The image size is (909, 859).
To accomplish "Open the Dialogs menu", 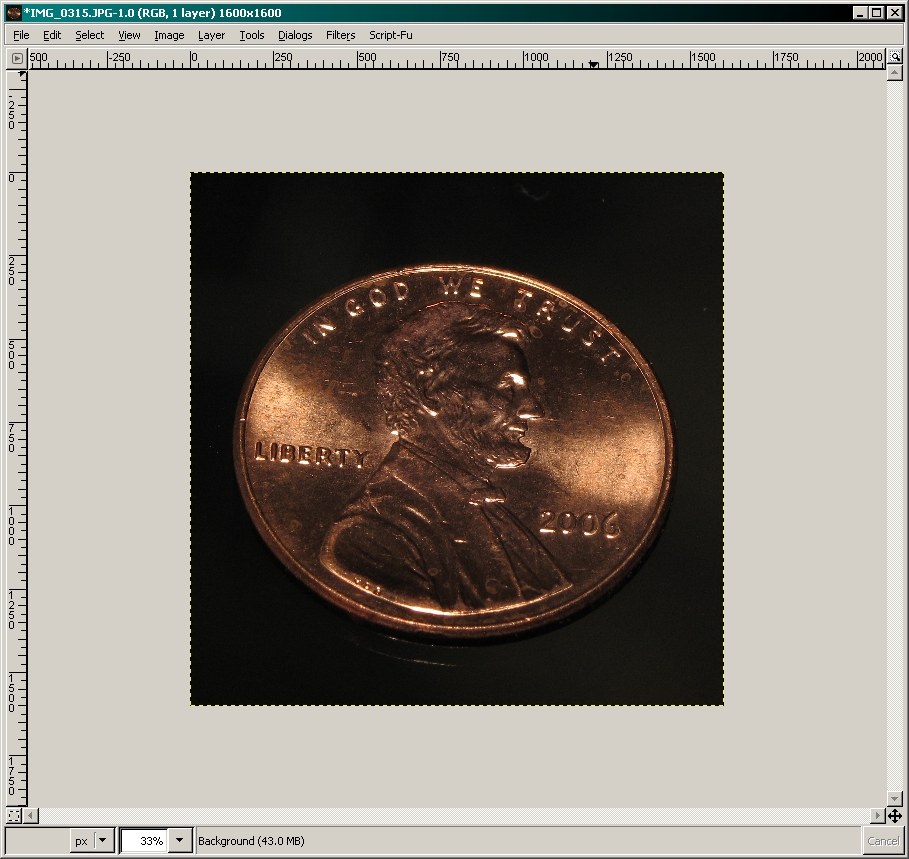I will click(295, 35).
